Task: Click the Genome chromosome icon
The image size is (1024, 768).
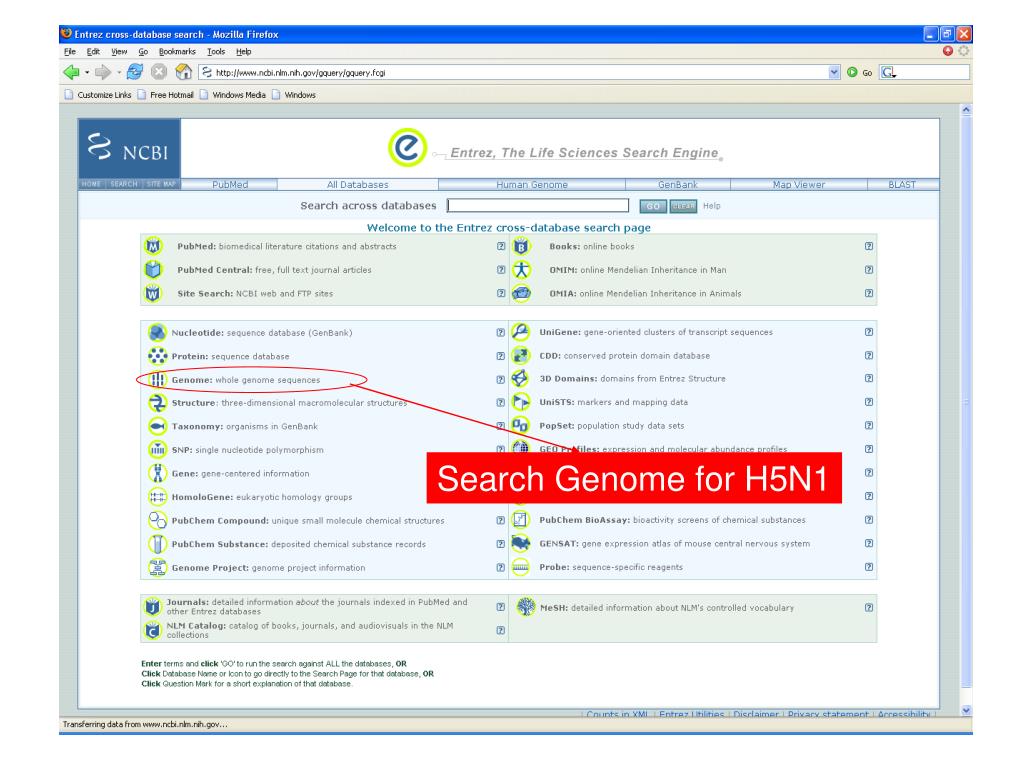Action: (157, 379)
